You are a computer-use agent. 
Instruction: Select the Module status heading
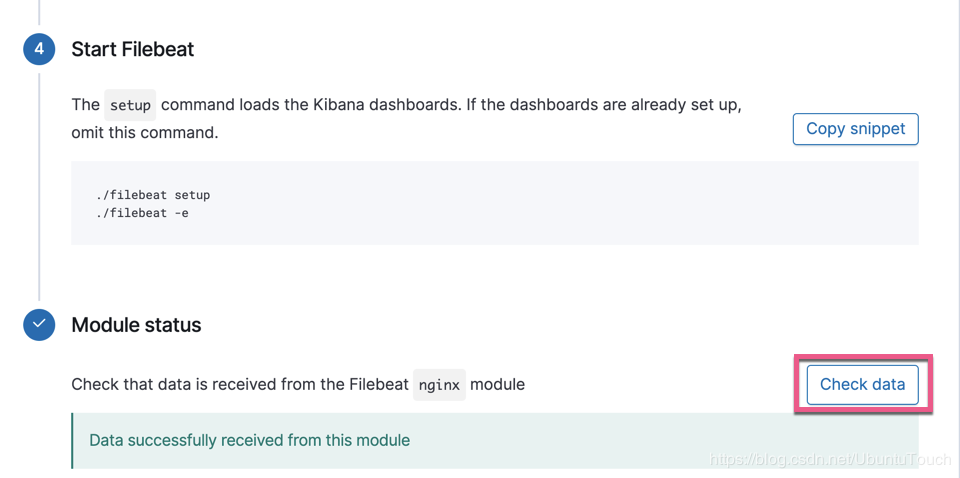[x=137, y=324]
